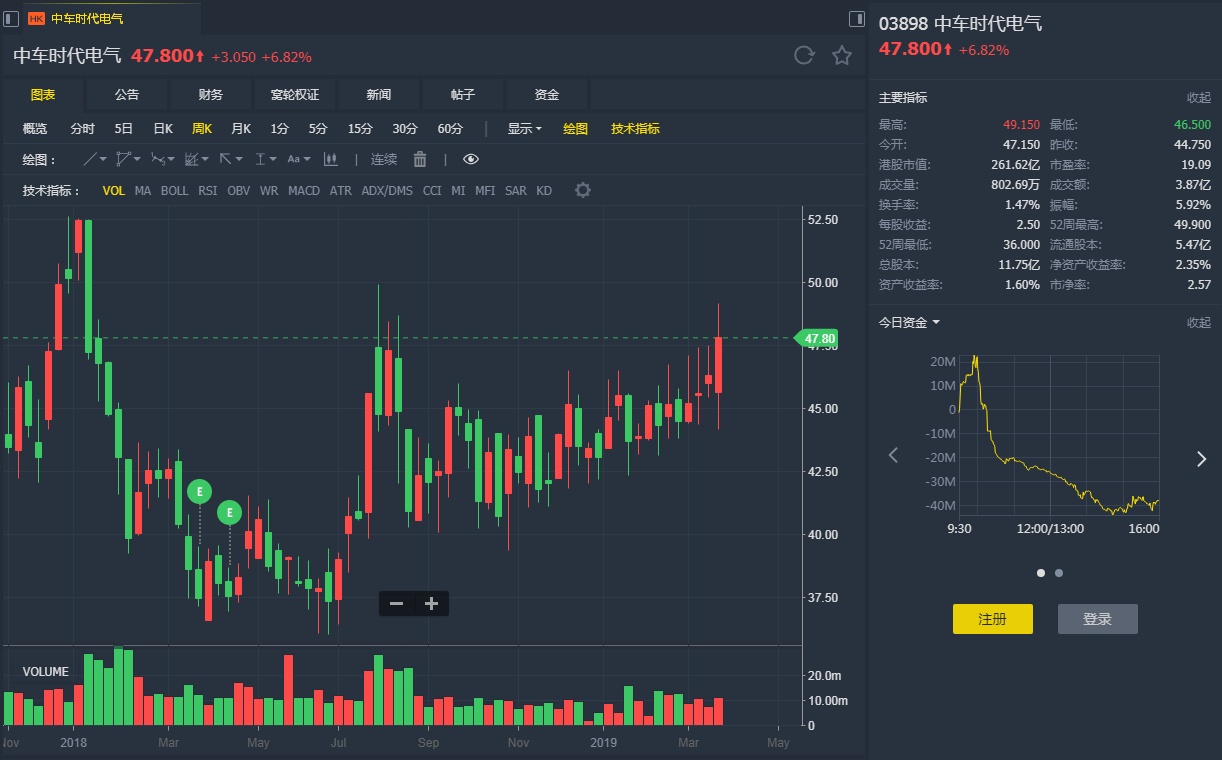The width and height of the screenshot is (1222, 760).
Task: Expand the polyline tool dropdown arrow
Action: point(137,159)
